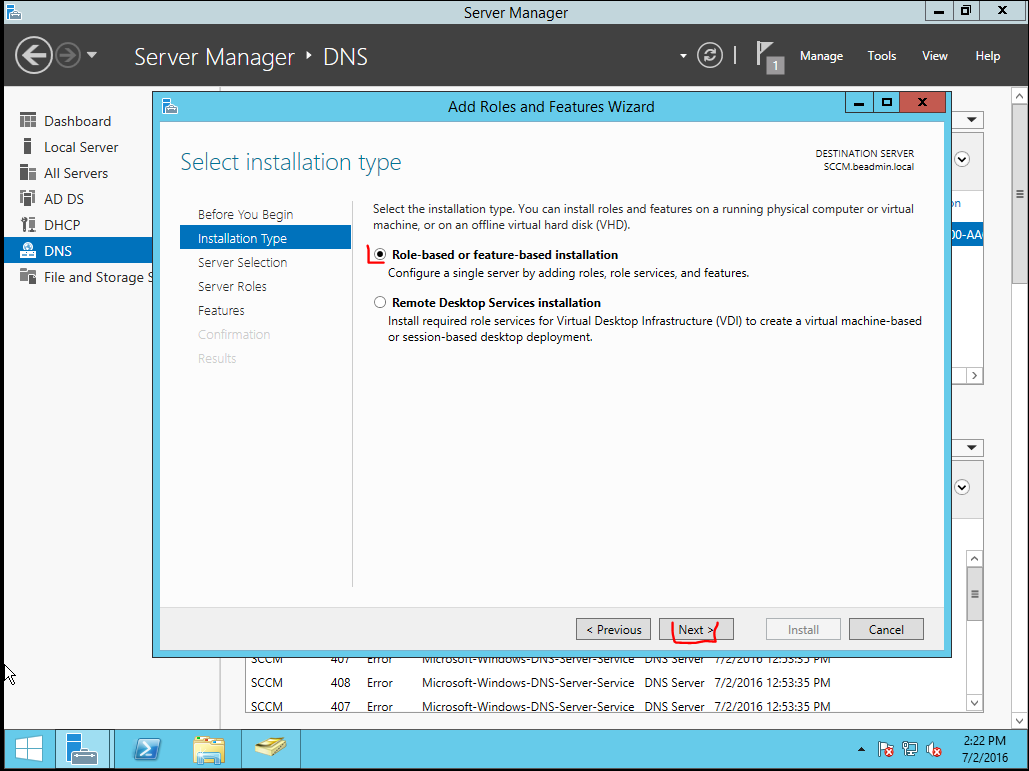Select Remote Desktop Services installation radio
This screenshot has width=1029, height=771.
coord(379,302)
